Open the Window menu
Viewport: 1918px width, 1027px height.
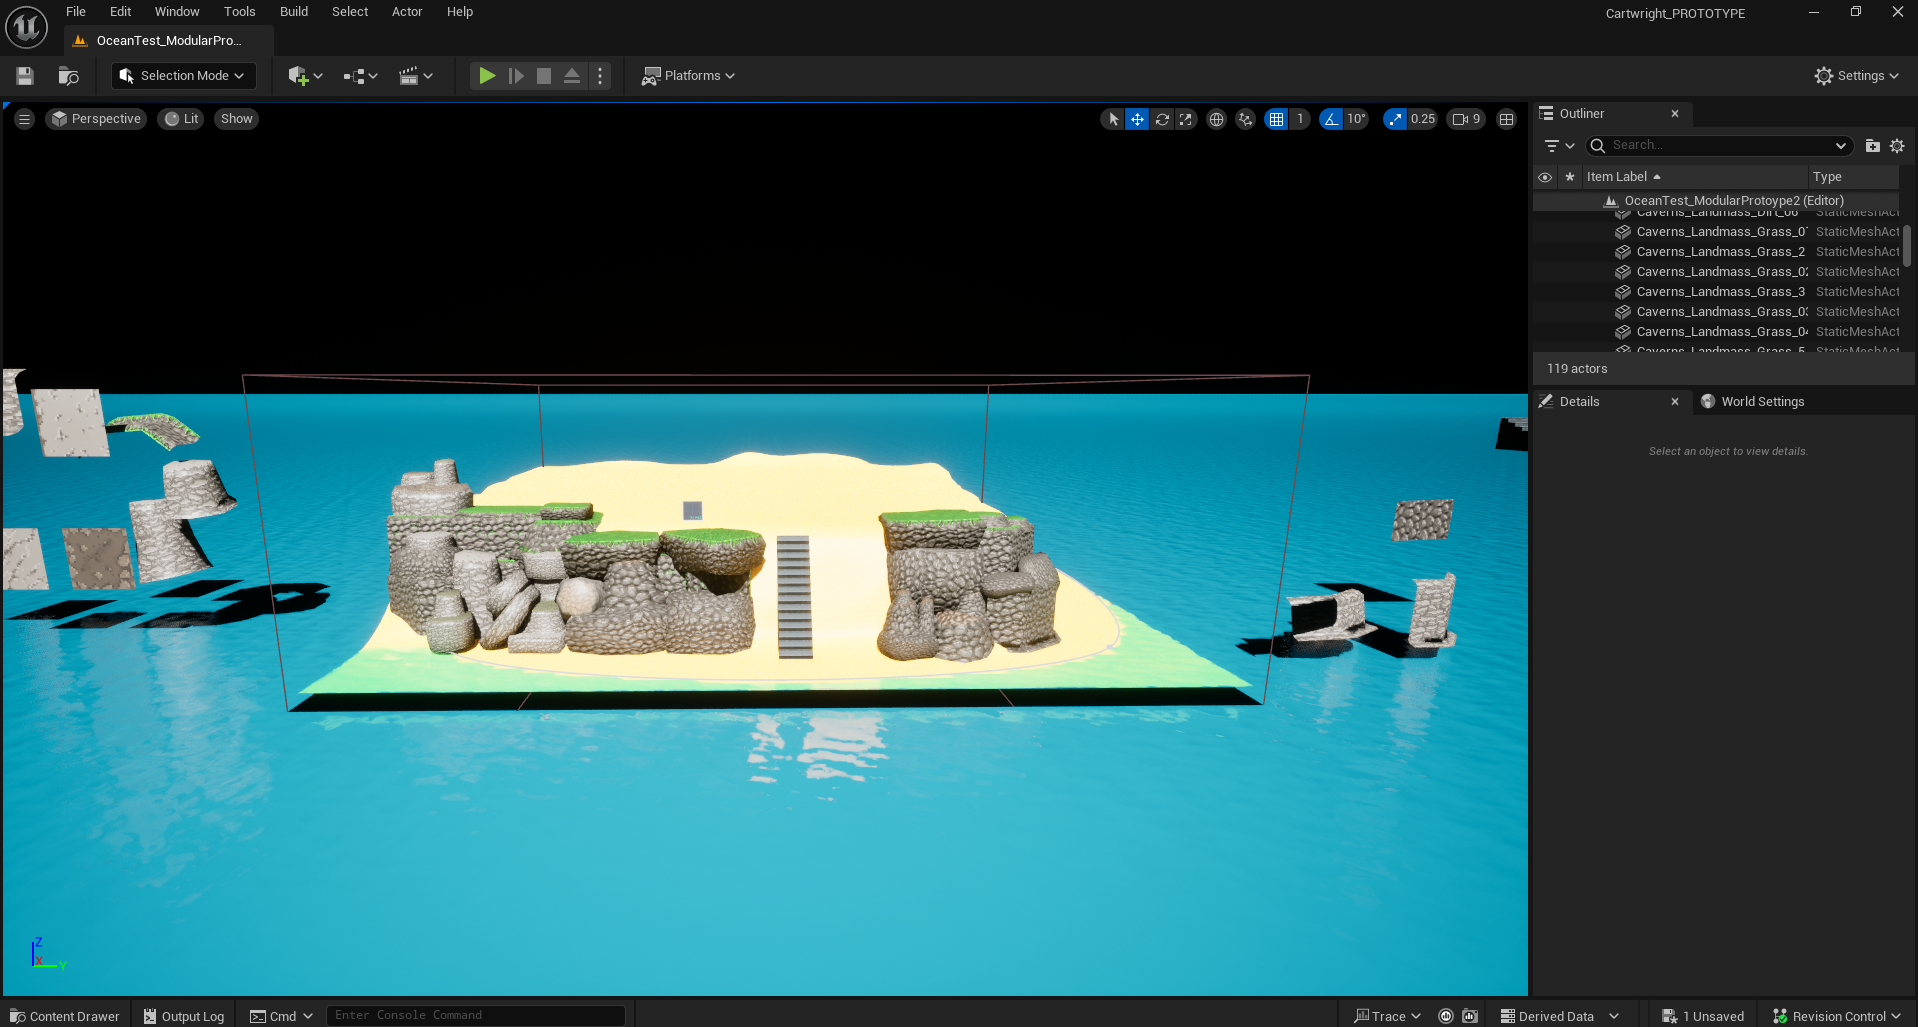tap(177, 12)
